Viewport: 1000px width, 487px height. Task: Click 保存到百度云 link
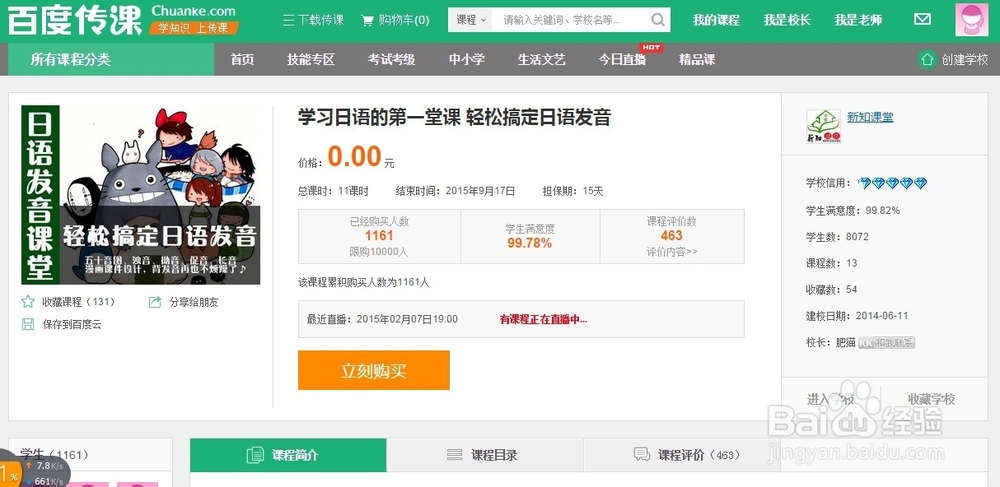72,324
